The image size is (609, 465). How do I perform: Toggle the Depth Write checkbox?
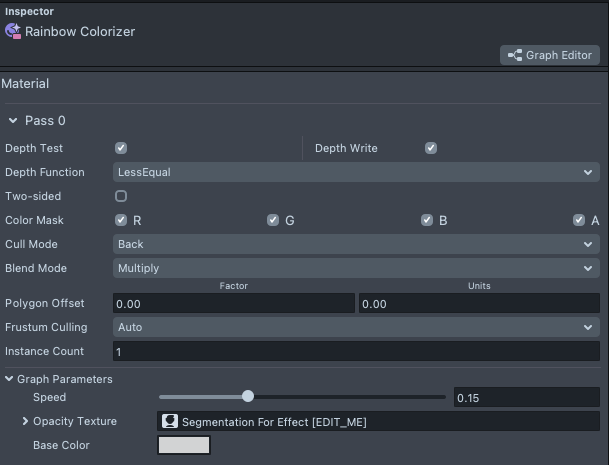pos(431,148)
